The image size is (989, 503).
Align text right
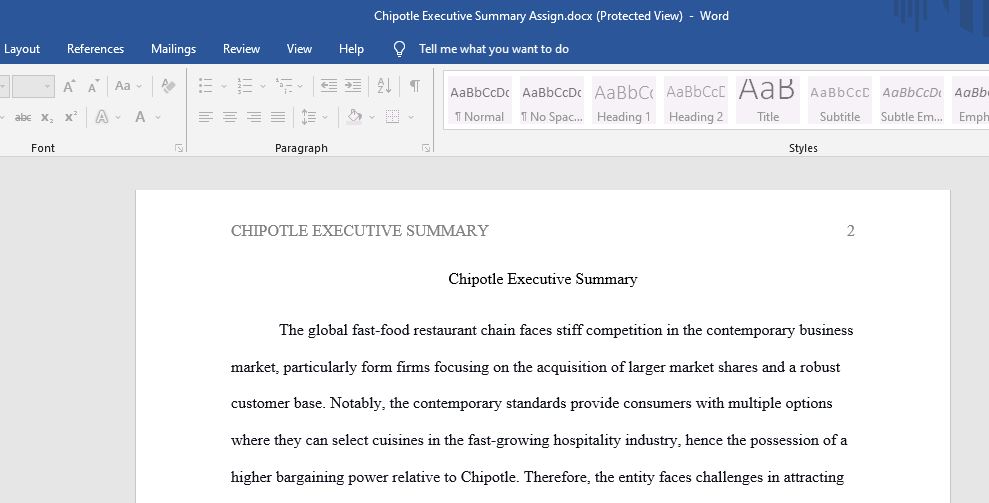point(254,117)
